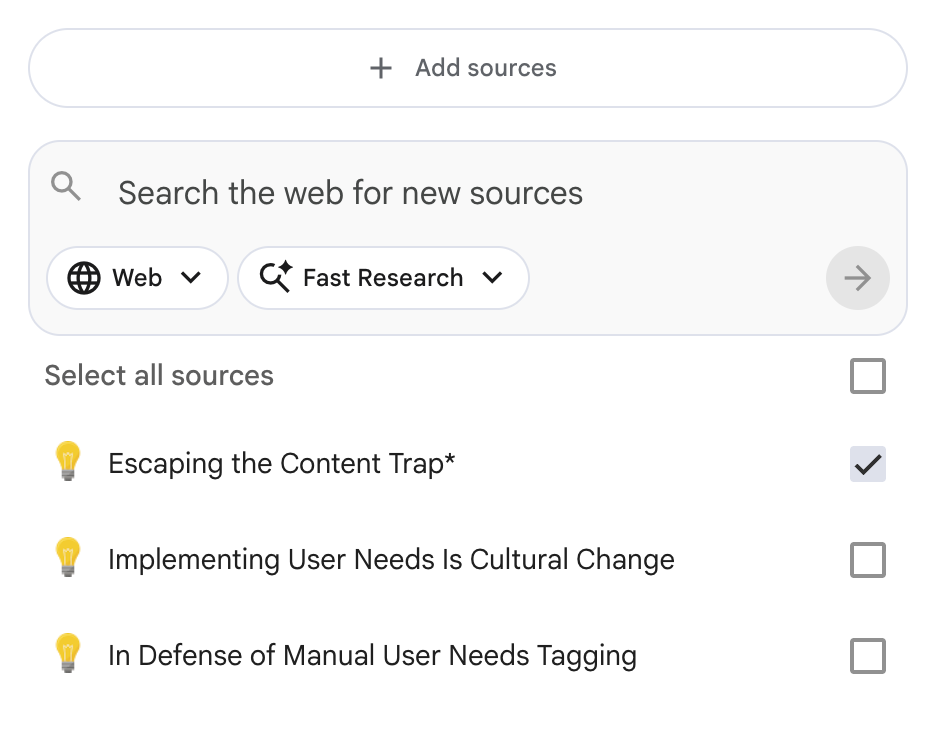The image size is (936, 742).
Task: Uncheck the Escaping the Content Trap checkbox
Action: tap(867, 464)
